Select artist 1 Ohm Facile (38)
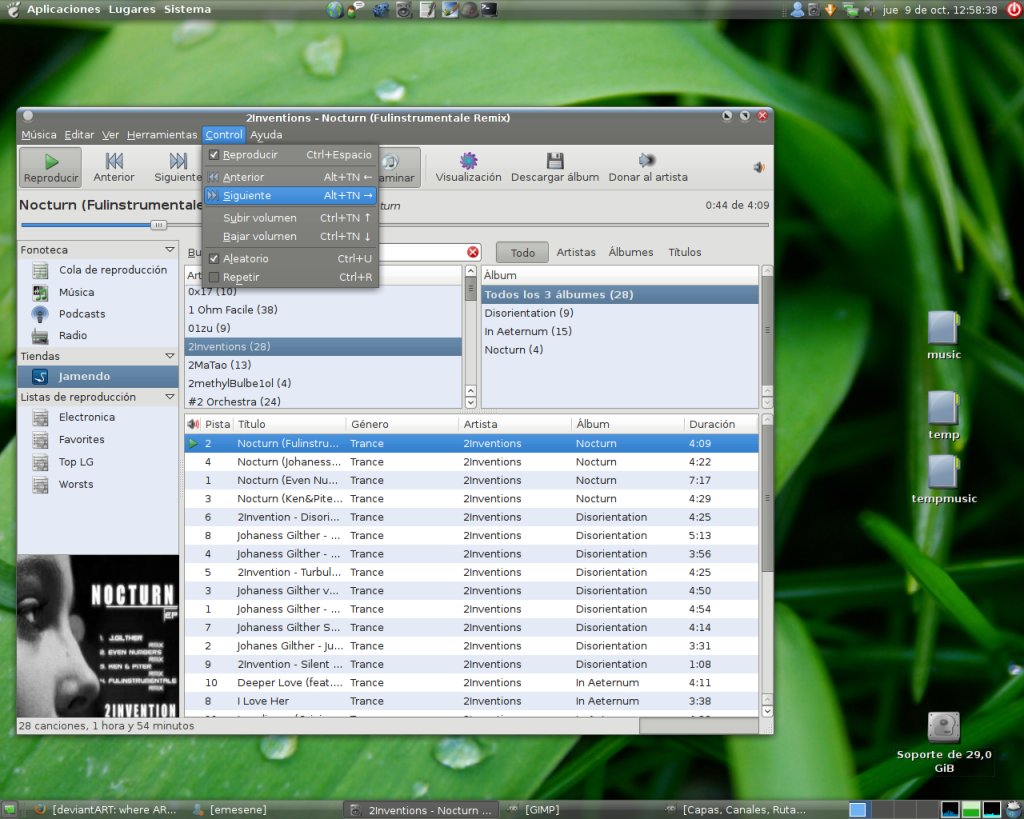Screen dimensions: 1024x819 click(x=324, y=310)
